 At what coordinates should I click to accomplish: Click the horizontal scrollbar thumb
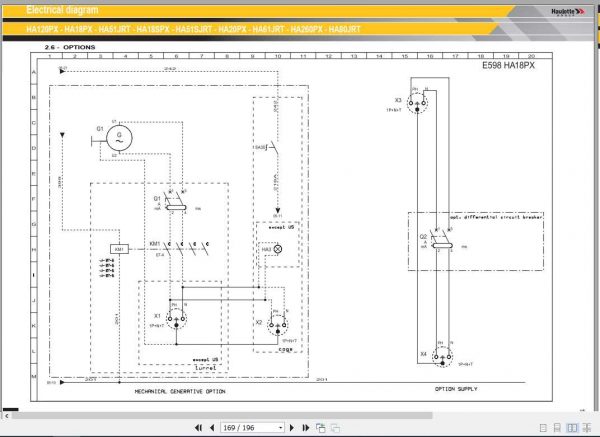tap(222, 416)
